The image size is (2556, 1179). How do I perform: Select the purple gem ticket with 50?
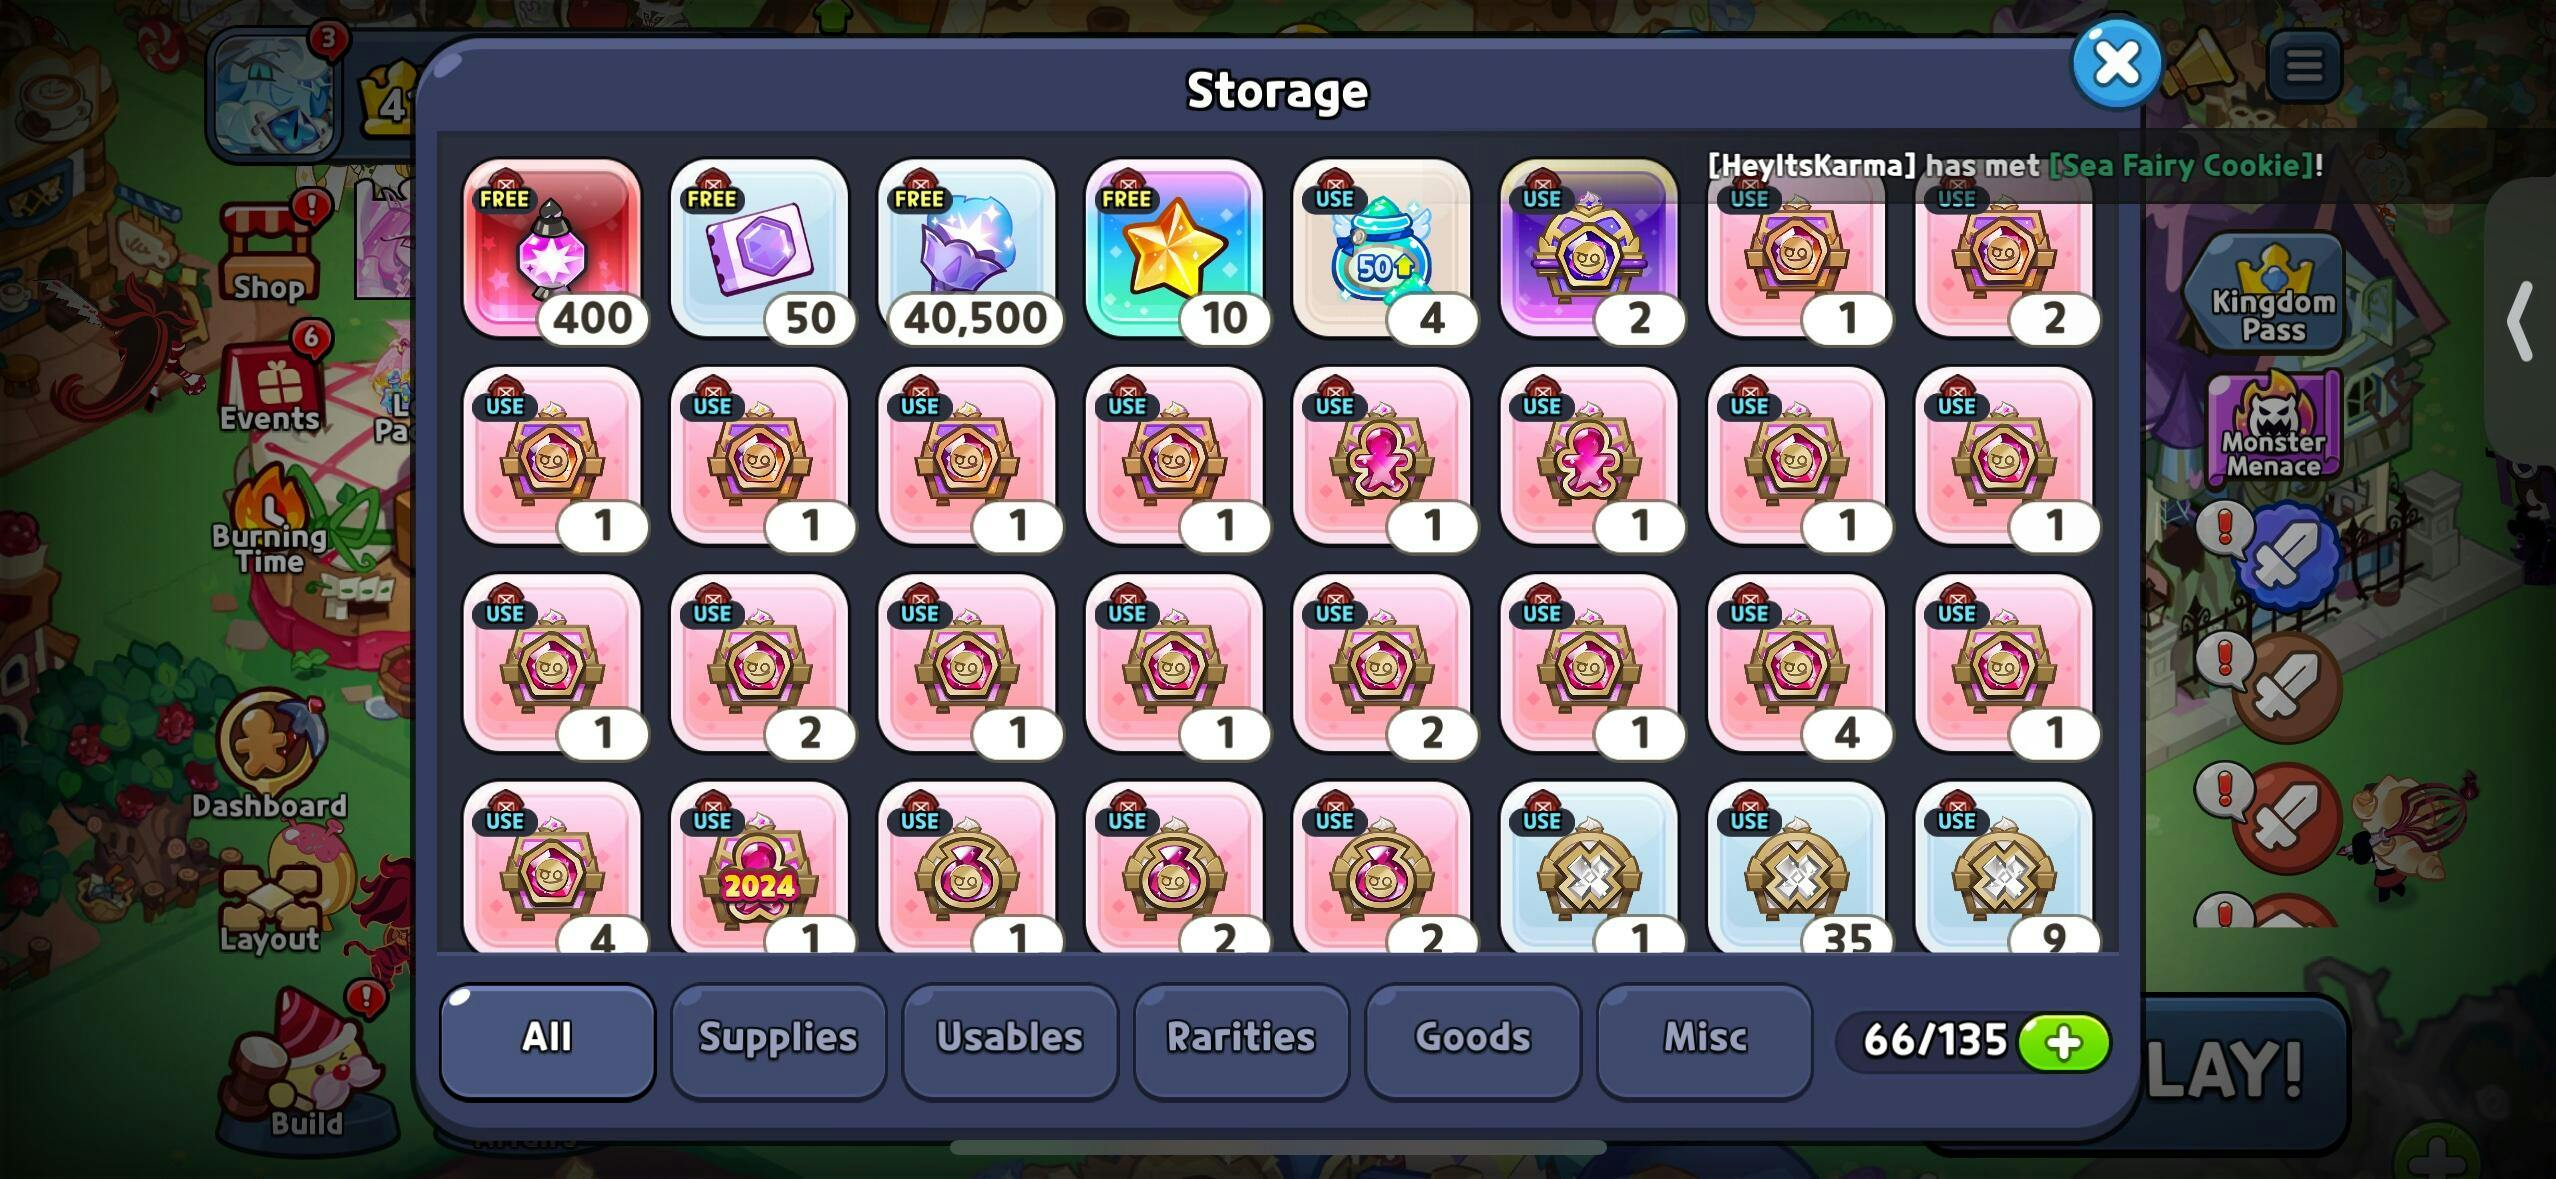click(760, 249)
